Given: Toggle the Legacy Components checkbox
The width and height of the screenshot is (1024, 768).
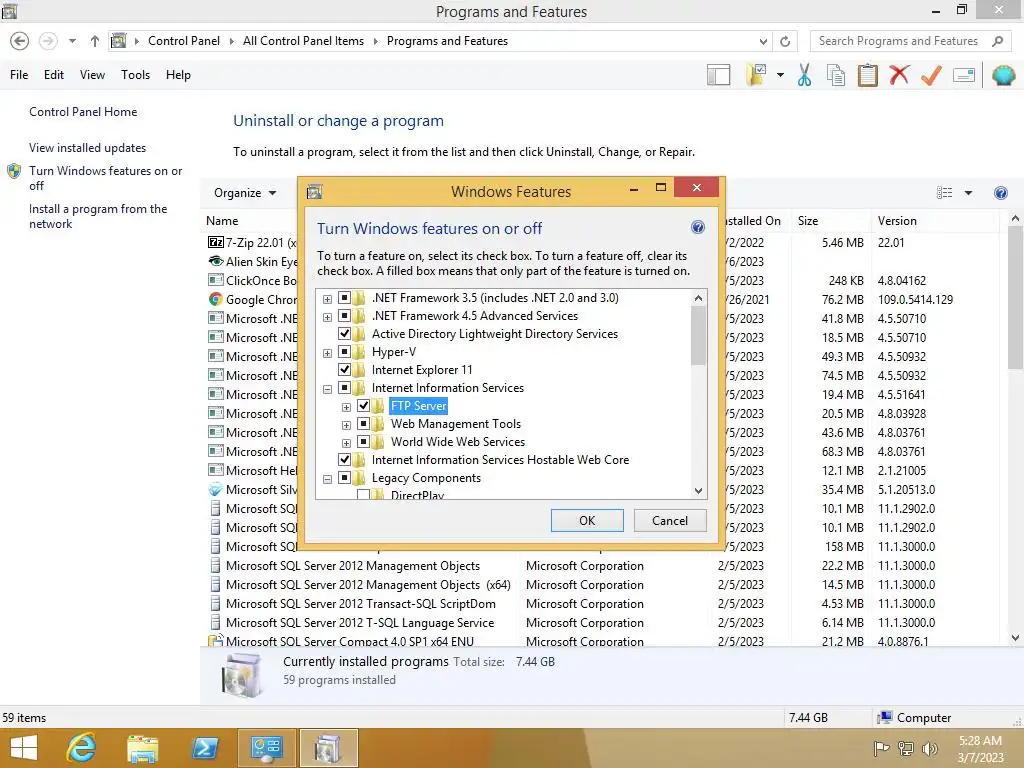Looking at the screenshot, I should pyautogui.click(x=344, y=478).
